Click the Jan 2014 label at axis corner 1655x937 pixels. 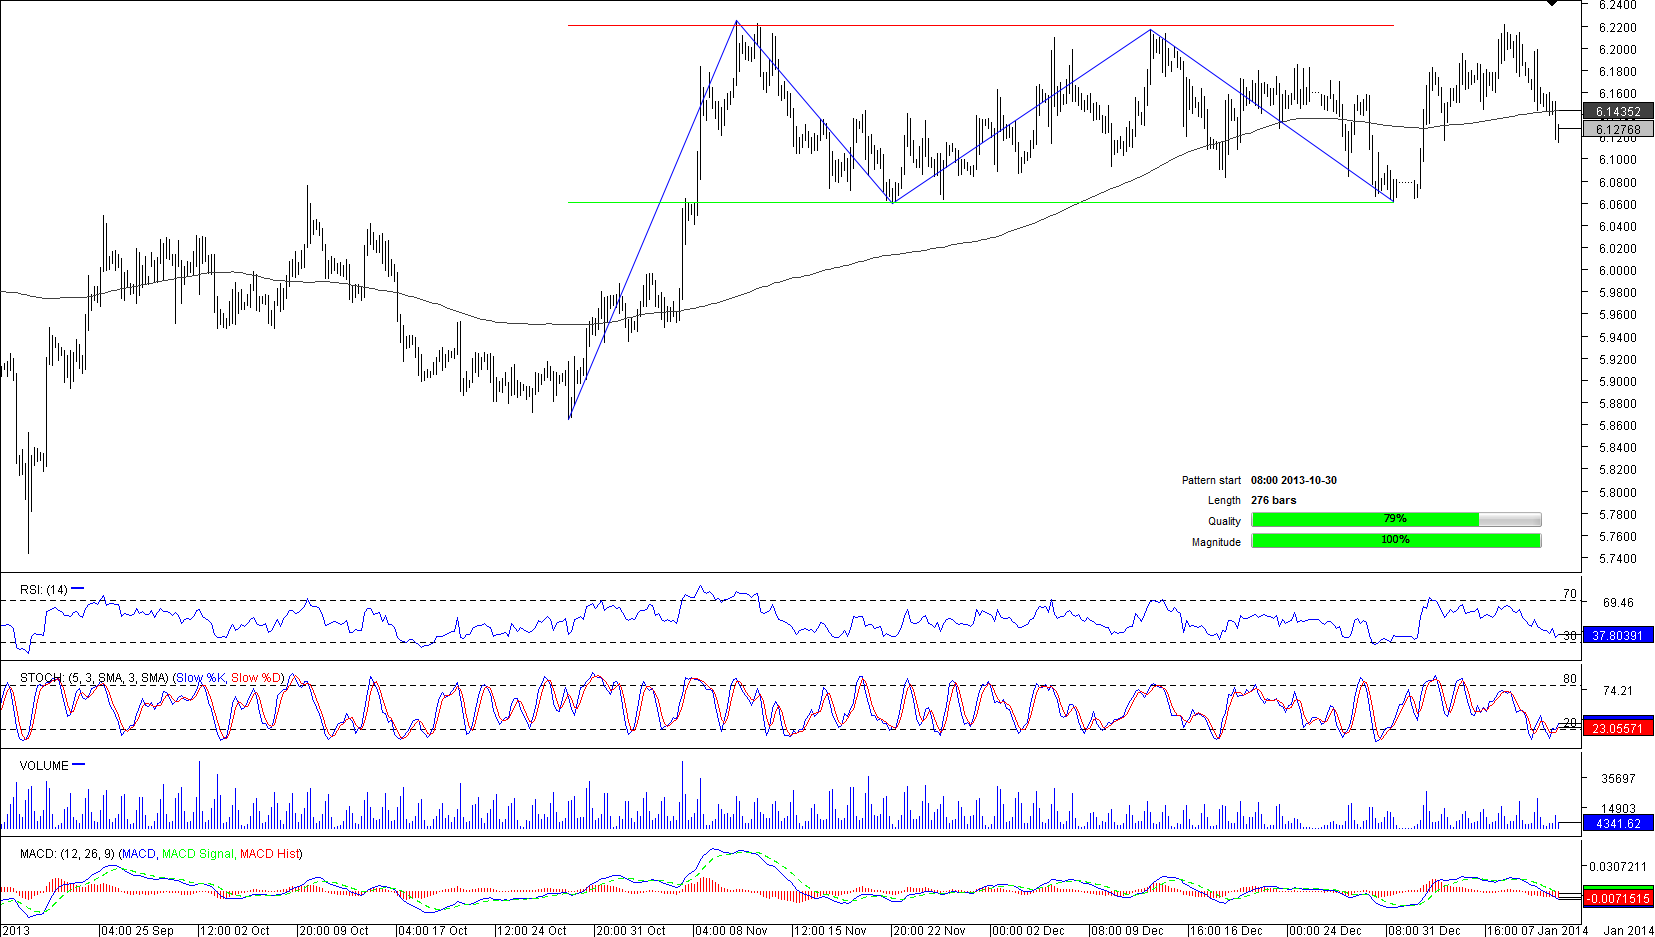[x=1628, y=931]
